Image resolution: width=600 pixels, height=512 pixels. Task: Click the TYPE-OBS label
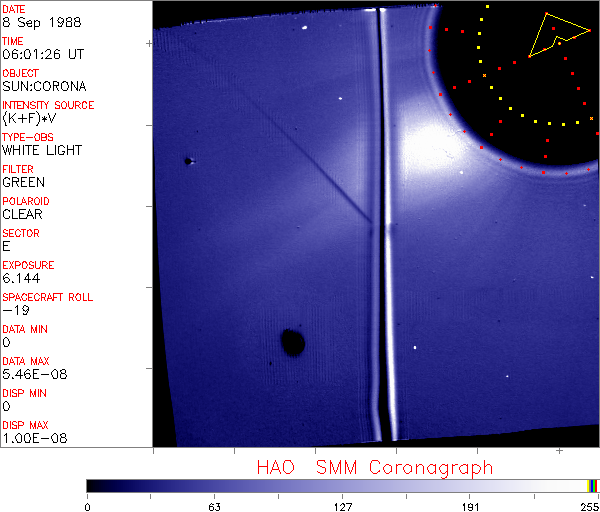[28, 137]
